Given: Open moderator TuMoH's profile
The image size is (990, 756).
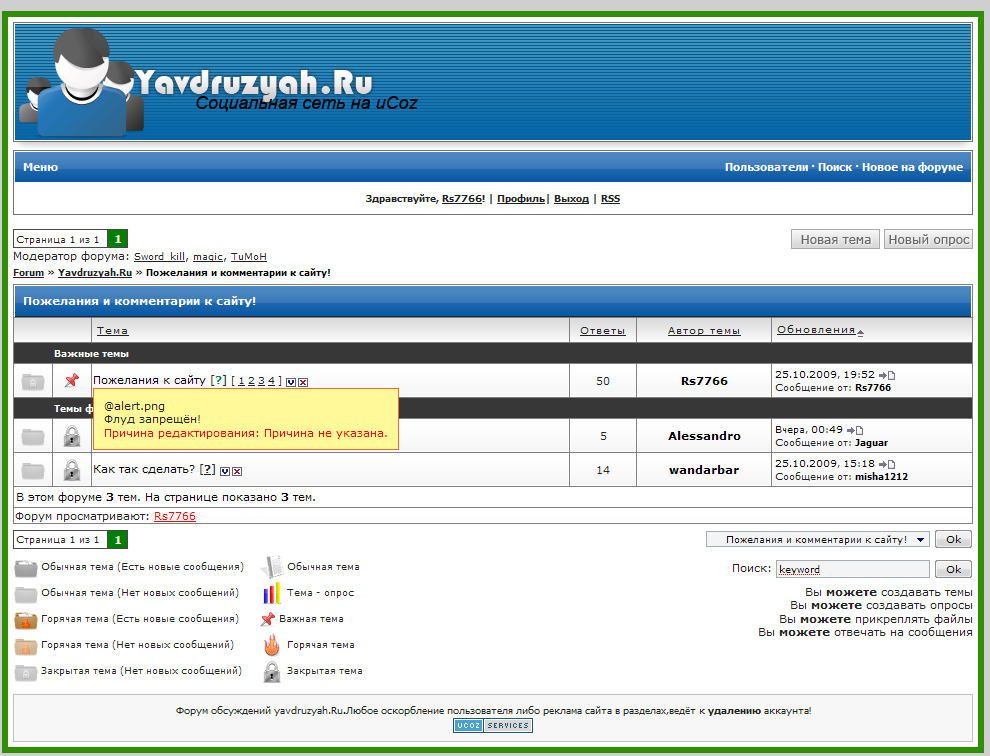Looking at the screenshot, I should tap(249, 256).
